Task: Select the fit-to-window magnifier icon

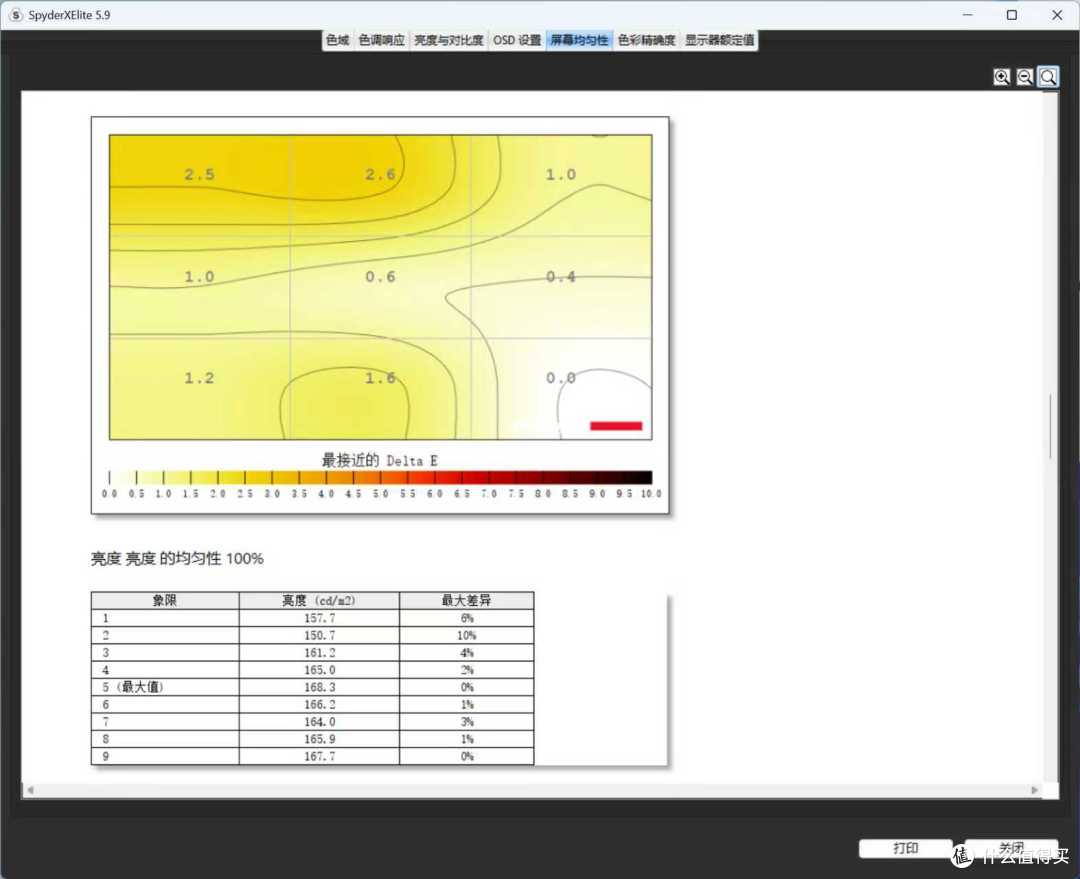Action: [x=1048, y=77]
